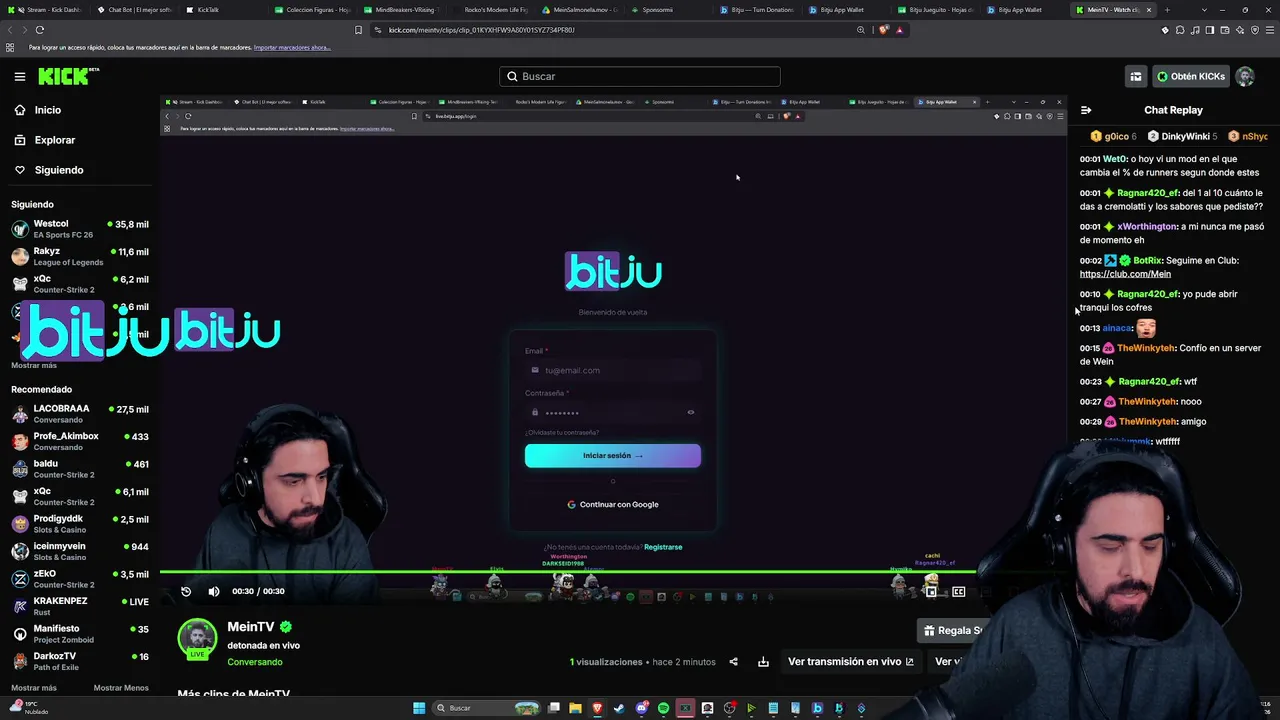Click Continuar con Google in the clip
This screenshot has height=720, width=1280.
tap(613, 504)
